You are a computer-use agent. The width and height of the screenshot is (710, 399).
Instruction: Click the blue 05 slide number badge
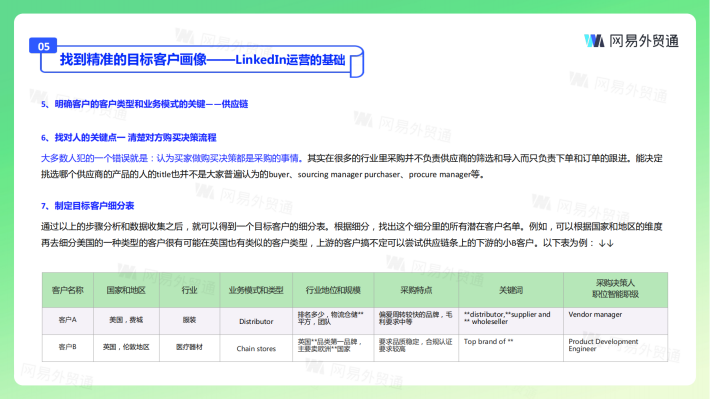(x=43, y=46)
